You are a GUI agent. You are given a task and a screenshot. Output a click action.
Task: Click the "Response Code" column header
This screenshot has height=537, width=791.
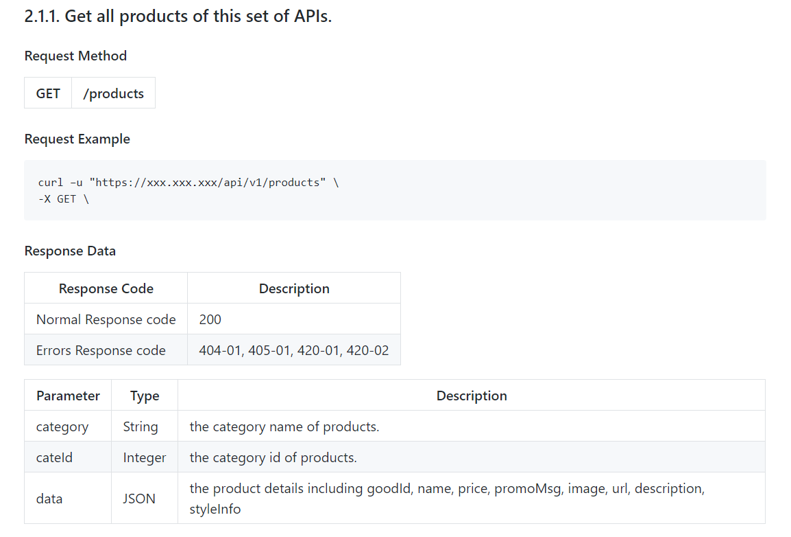[106, 288]
